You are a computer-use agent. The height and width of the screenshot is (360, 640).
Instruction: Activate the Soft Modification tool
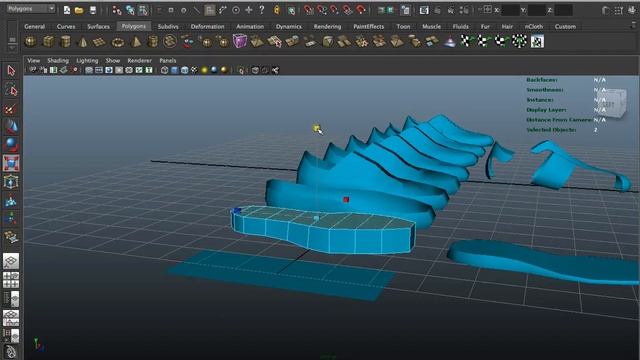(11, 200)
